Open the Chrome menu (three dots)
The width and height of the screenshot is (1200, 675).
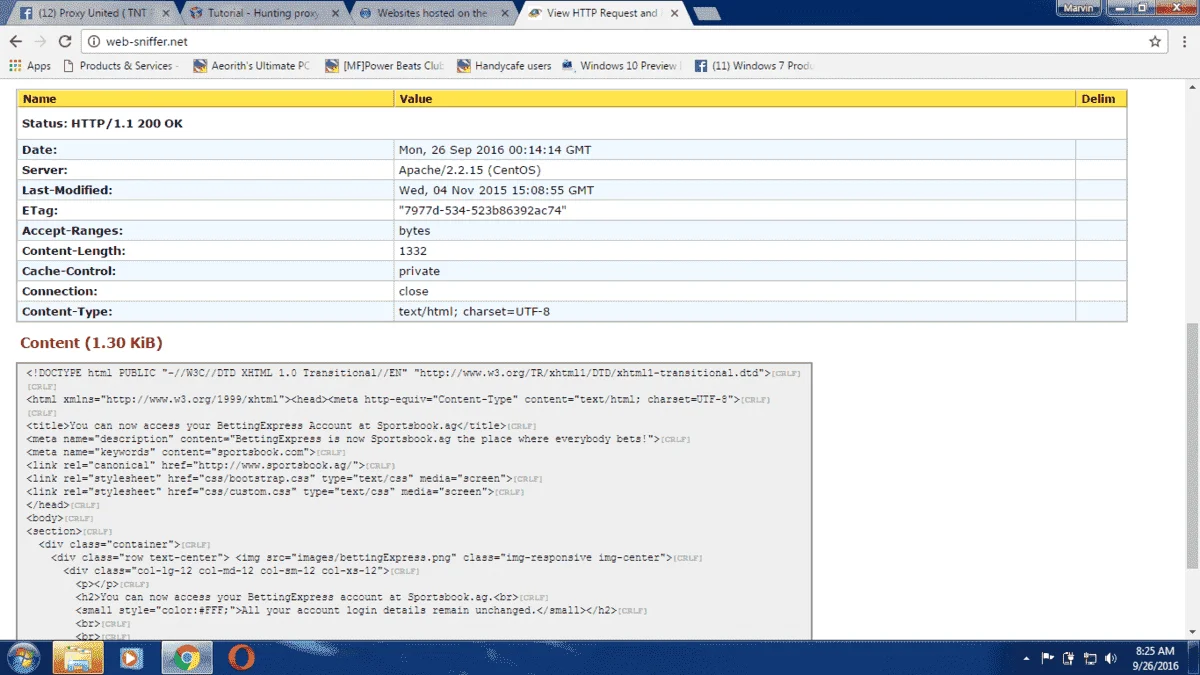click(1184, 42)
